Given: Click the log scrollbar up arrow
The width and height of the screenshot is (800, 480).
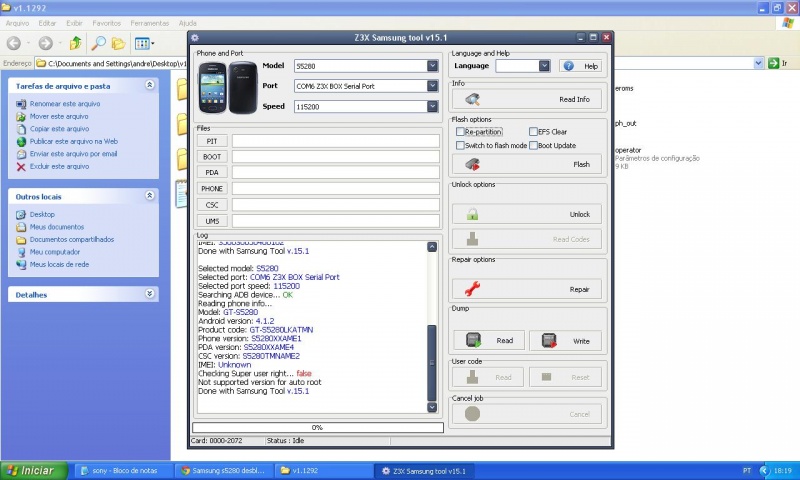Looking at the screenshot, I should [x=432, y=247].
